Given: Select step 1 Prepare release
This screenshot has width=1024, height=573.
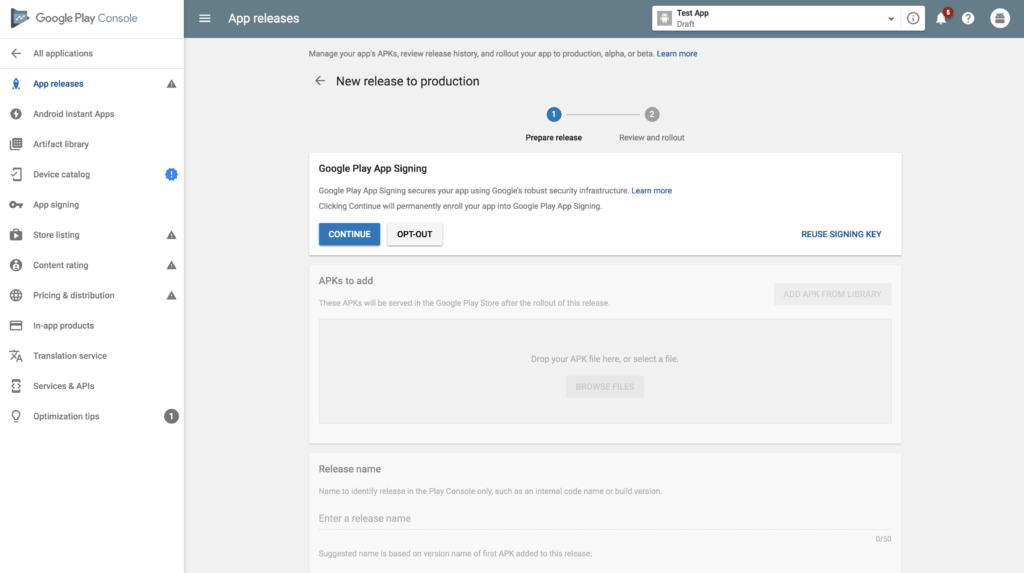Looking at the screenshot, I should pyautogui.click(x=554, y=115).
